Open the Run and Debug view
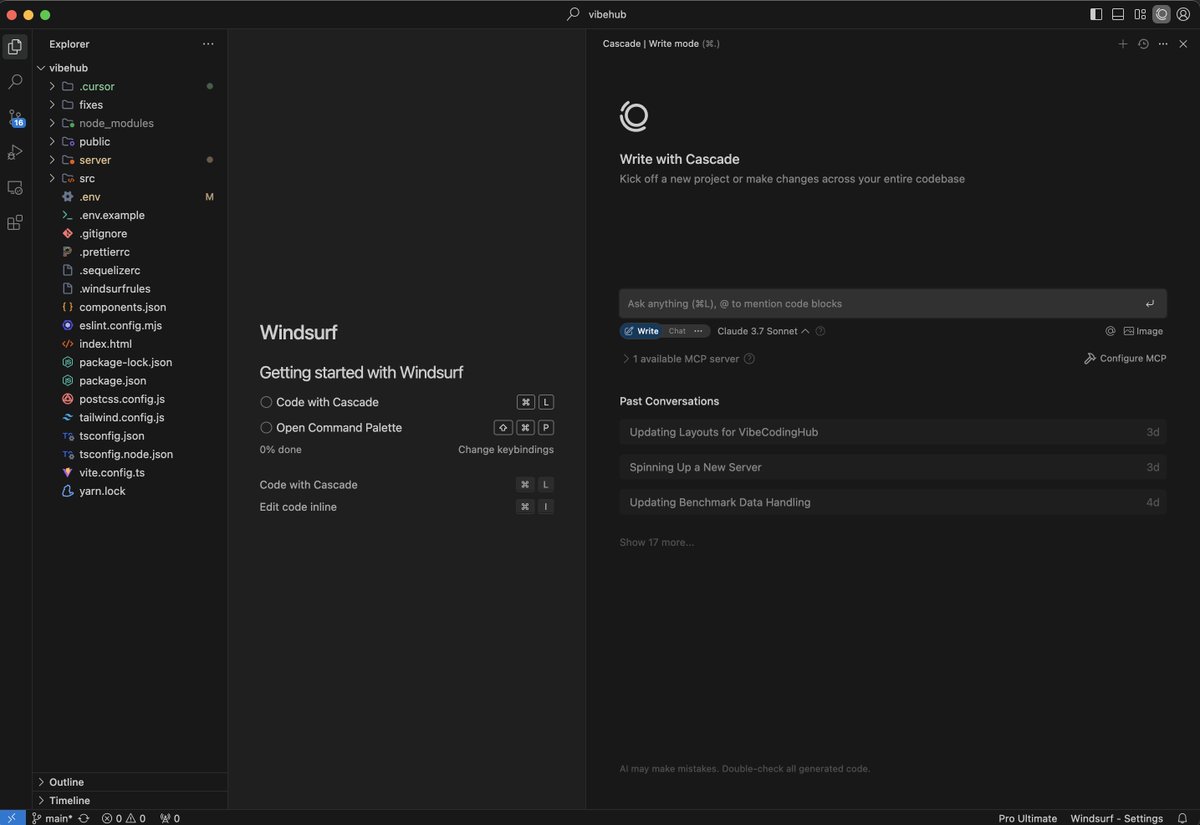The width and height of the screenshot is (1200, 825). (x=15, y=152)
